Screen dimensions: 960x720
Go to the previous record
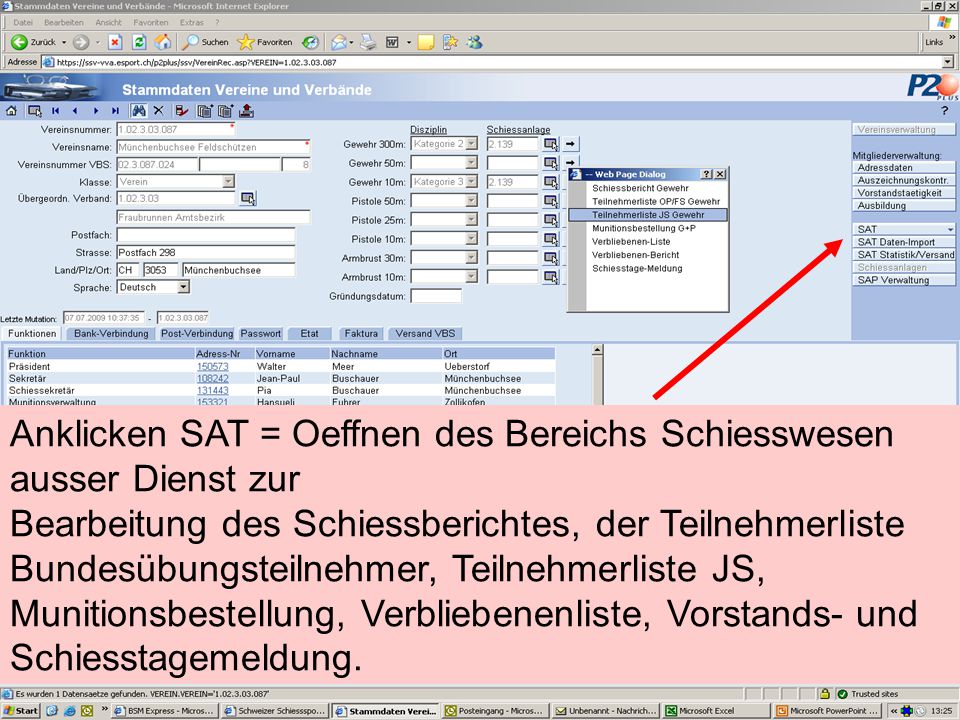pyautogui.click(x=75, y=111)
